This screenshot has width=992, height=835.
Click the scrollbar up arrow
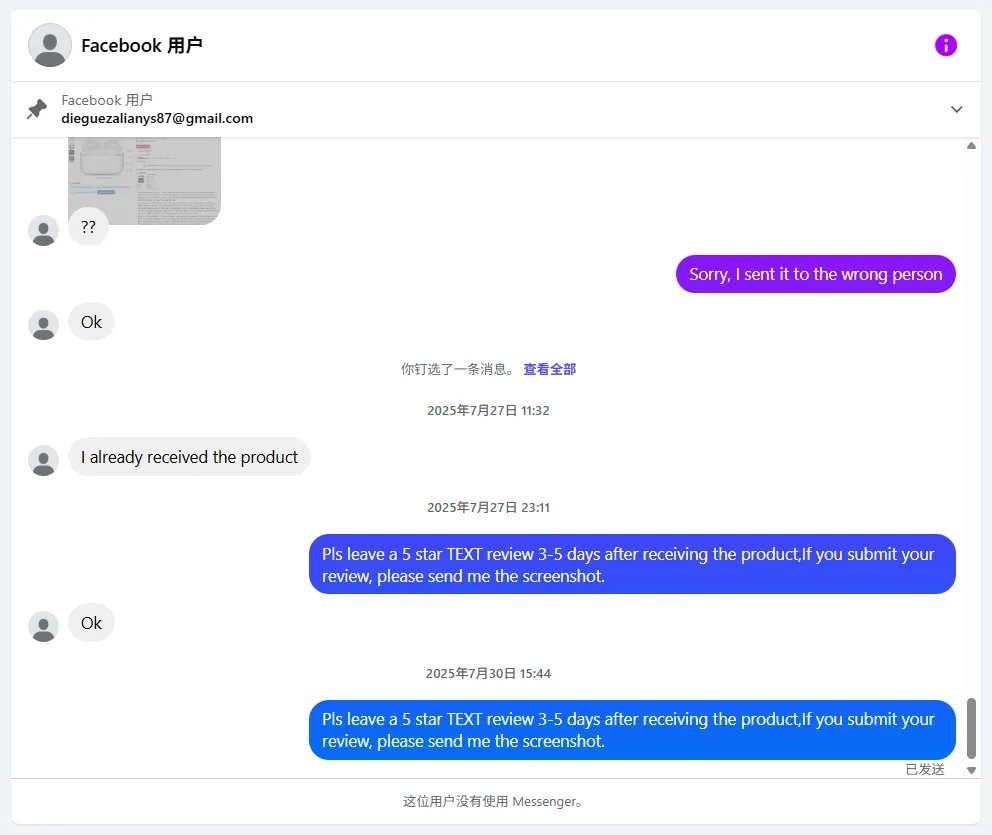point(970,146)
